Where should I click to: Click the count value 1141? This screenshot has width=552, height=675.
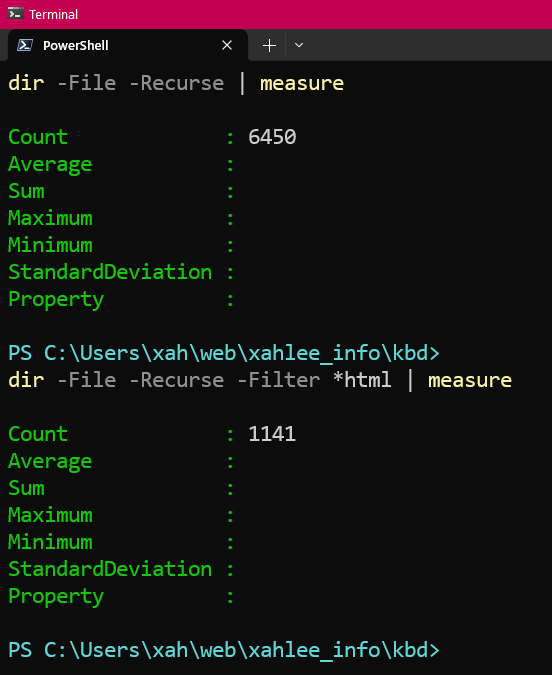(x=272, y=434)
